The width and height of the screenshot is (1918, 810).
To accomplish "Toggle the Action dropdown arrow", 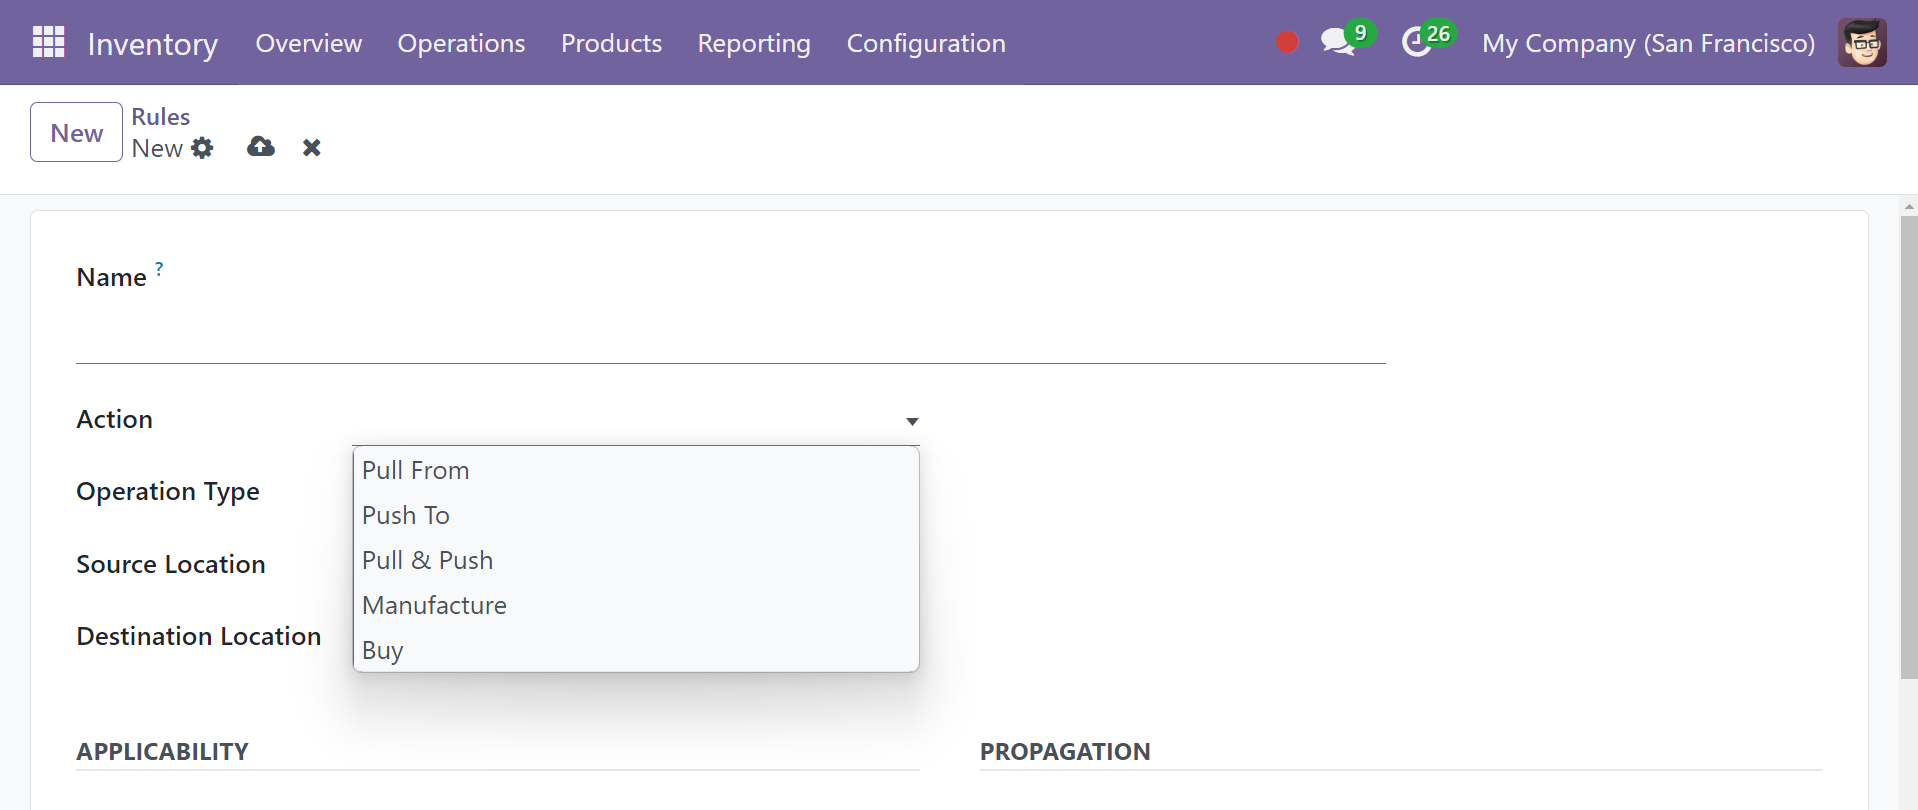I will pos(912,421).
